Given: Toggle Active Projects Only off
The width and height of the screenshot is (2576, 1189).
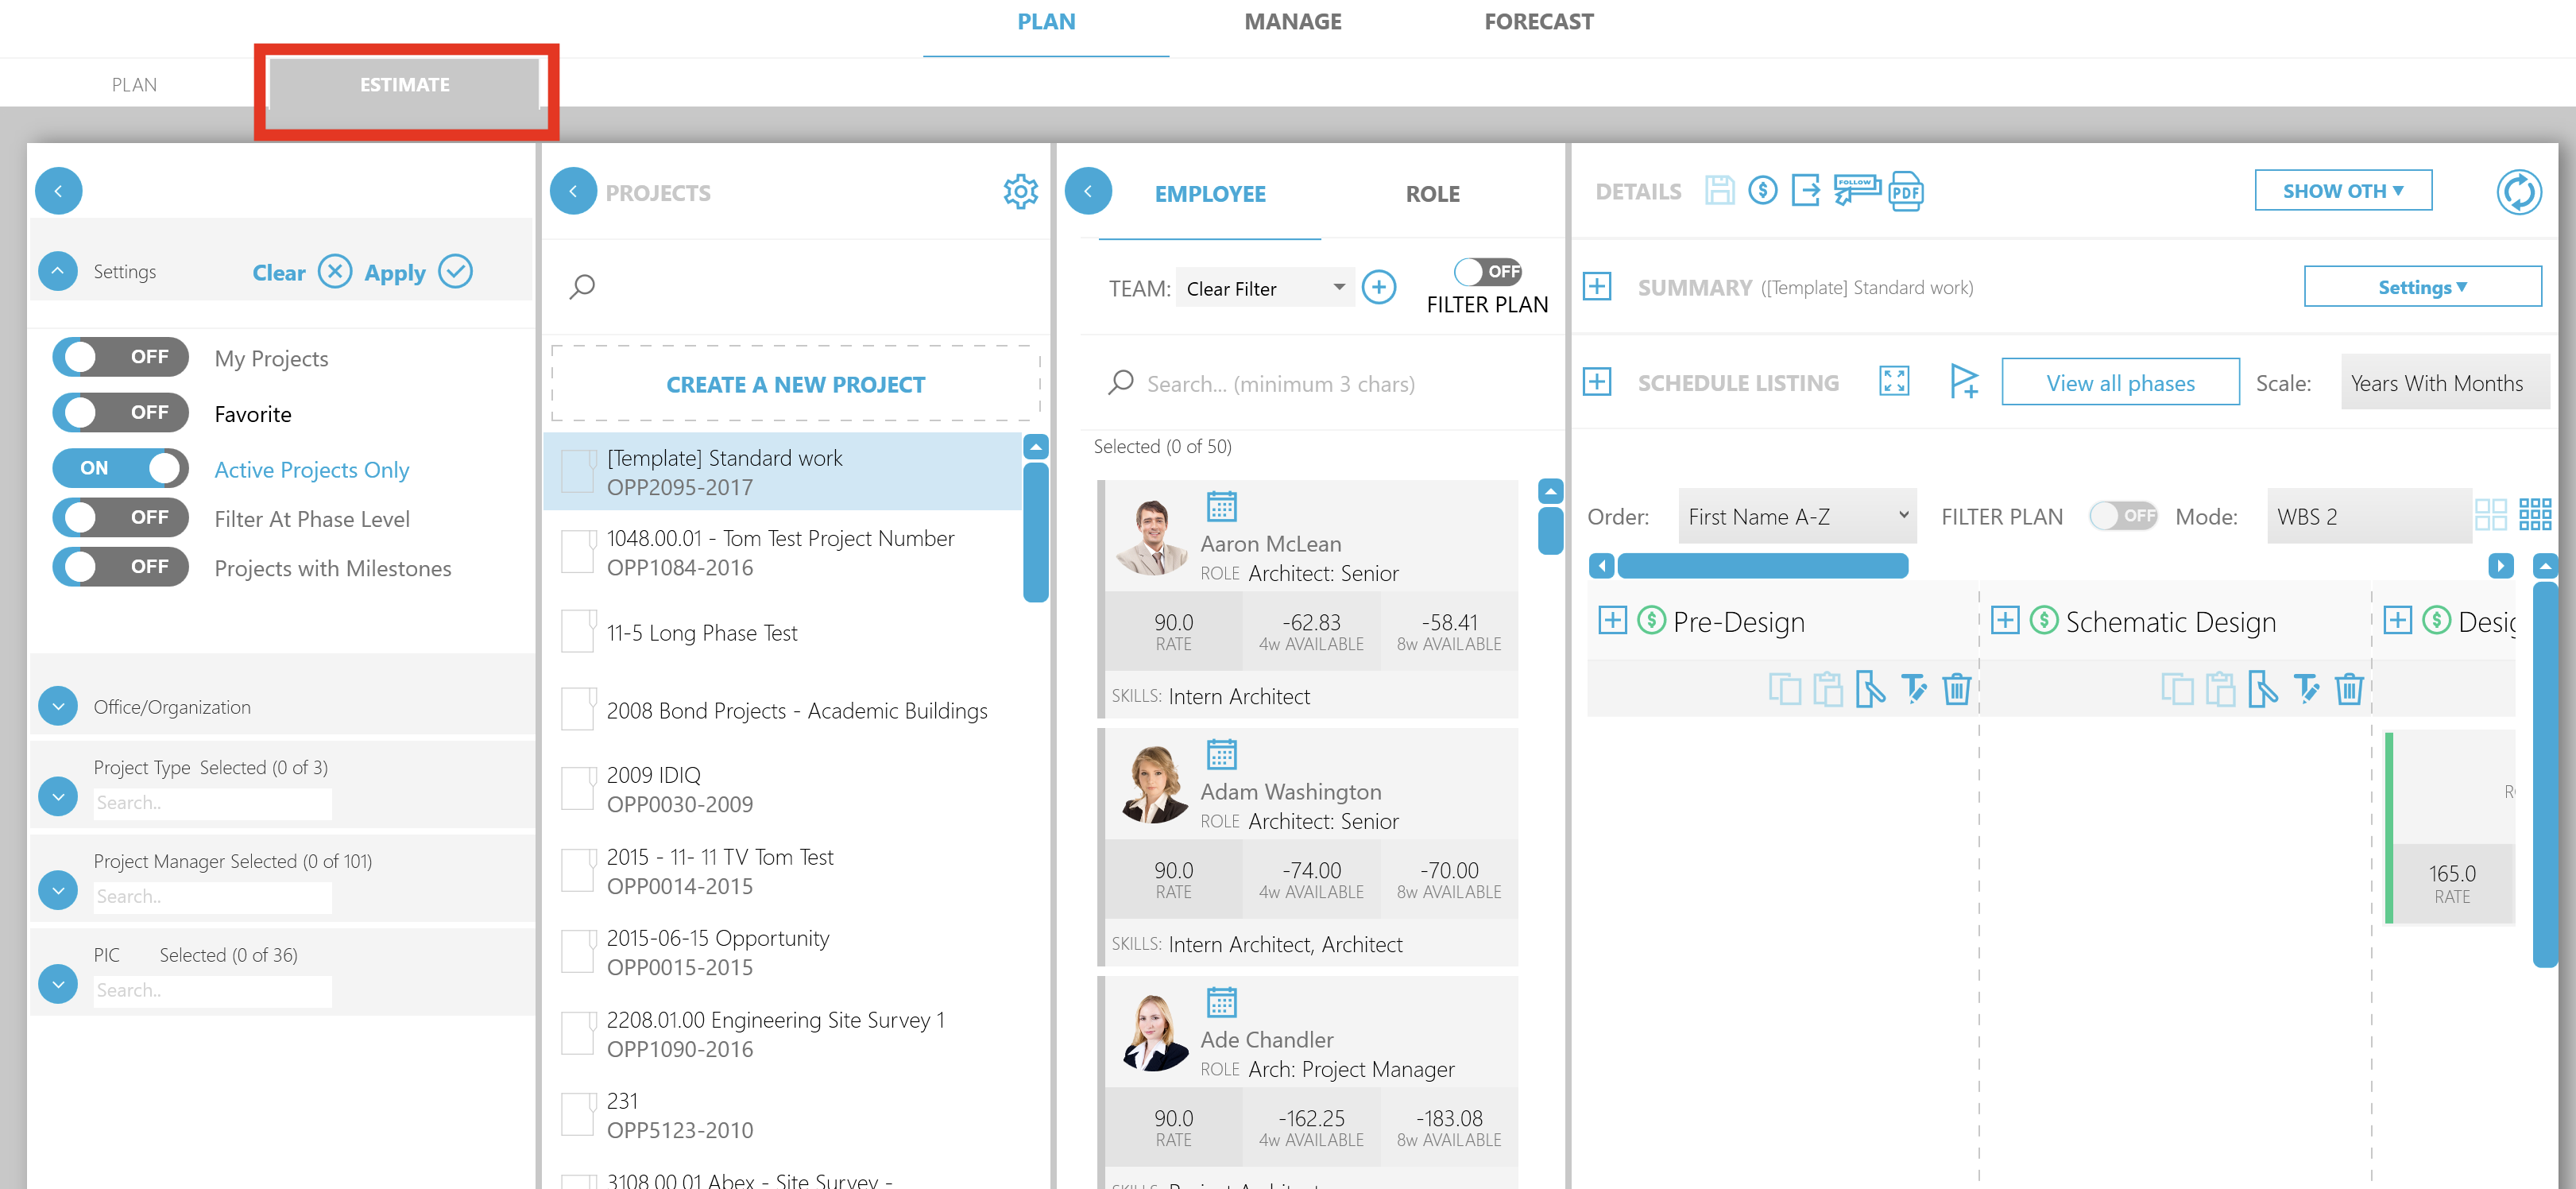Looking at the screenshot, I should (120, 468).
